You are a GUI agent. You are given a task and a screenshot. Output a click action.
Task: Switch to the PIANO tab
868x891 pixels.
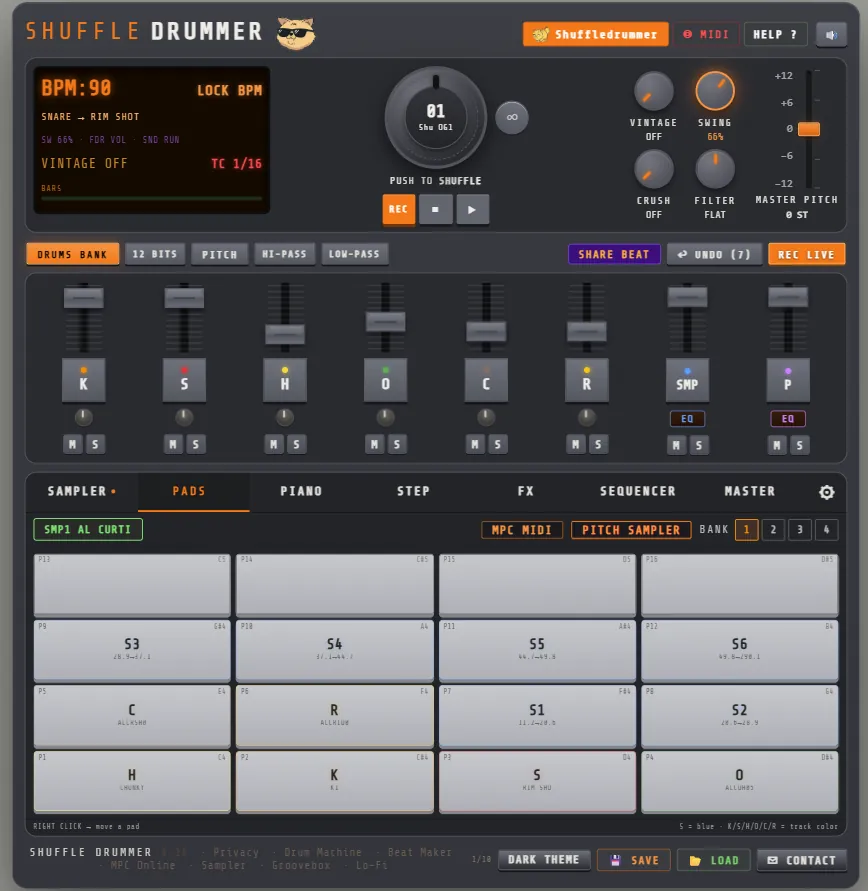(301, 492)
